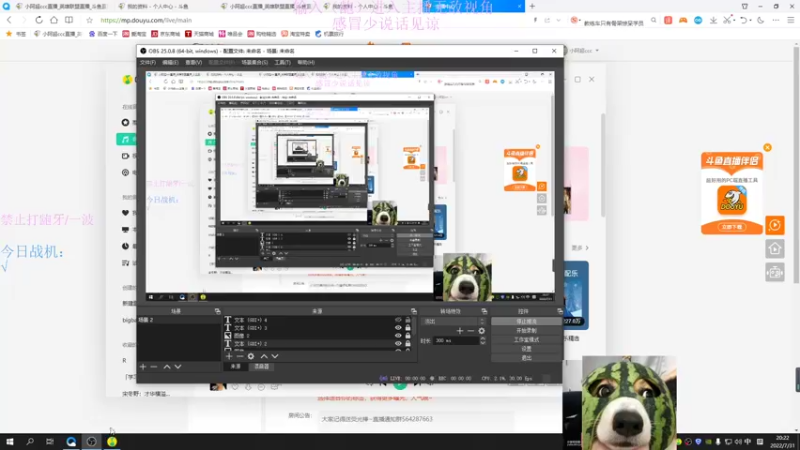Switch to Mixer tab below source list

click(261, 366)
